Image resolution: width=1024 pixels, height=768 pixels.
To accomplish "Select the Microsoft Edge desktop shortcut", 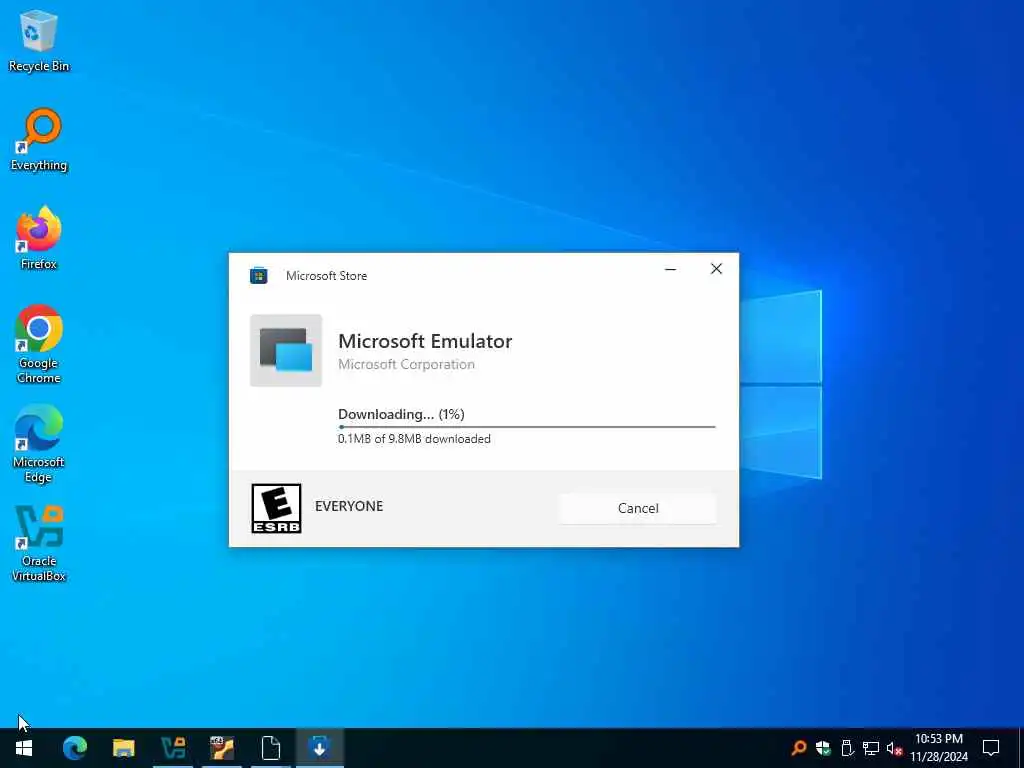I will tap(39, 444).
